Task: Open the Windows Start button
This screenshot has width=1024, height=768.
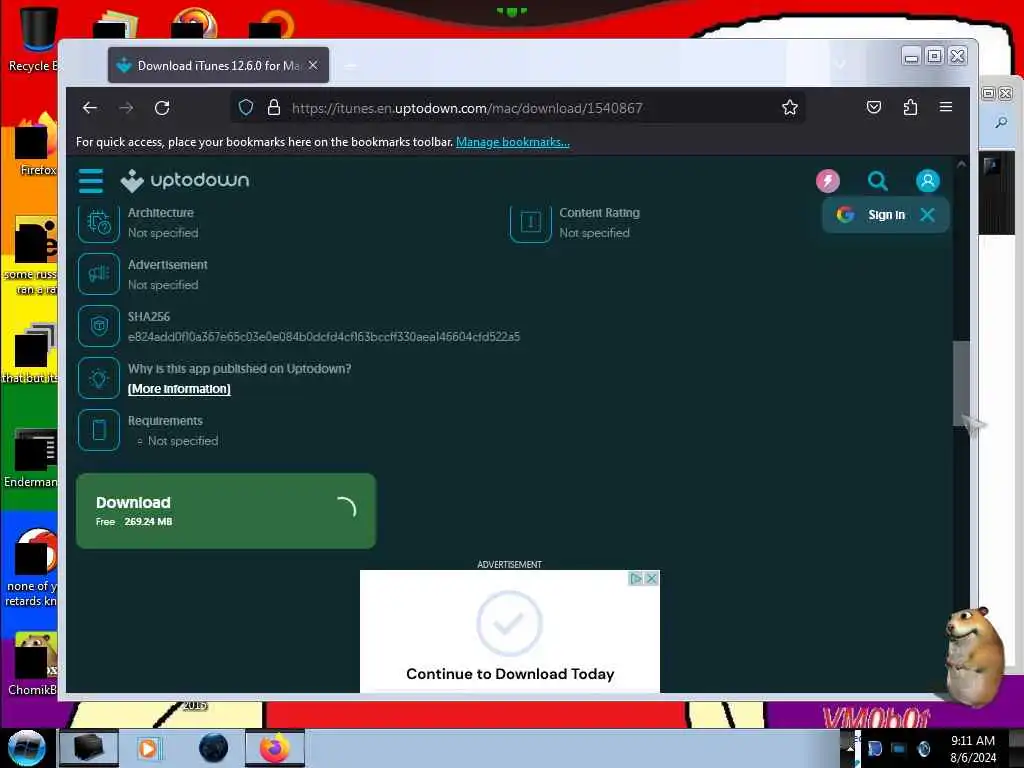Action: [x=26, y=748]
